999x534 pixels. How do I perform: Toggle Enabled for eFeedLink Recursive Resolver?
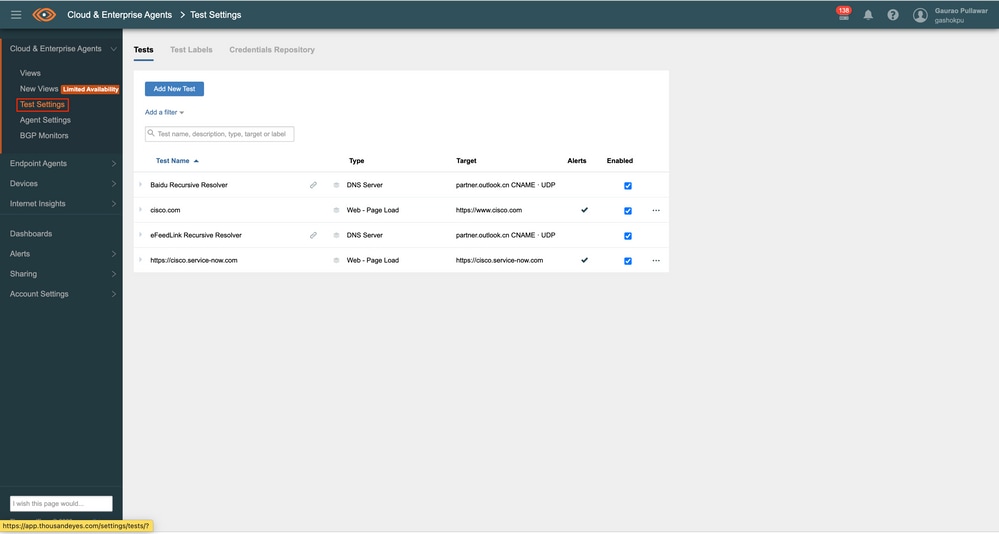tap(628, 236)
